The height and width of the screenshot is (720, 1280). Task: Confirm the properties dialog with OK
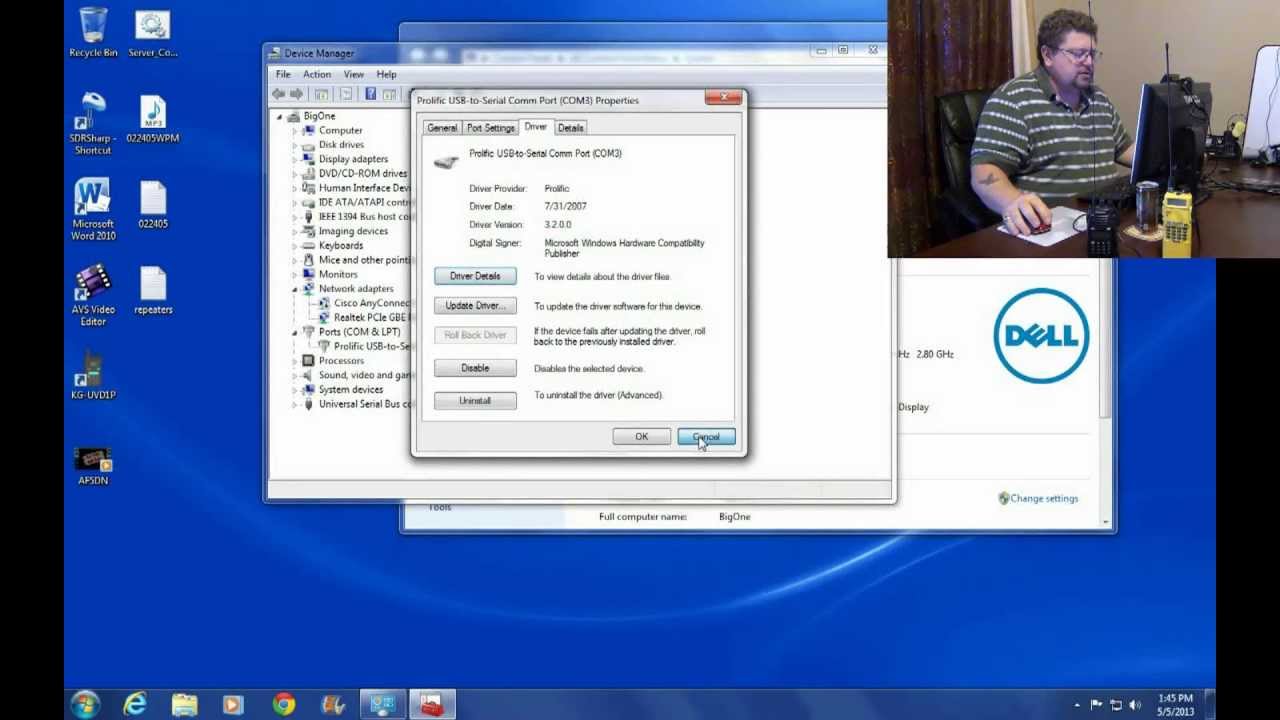pyautogui.click(x=641, y=437)
